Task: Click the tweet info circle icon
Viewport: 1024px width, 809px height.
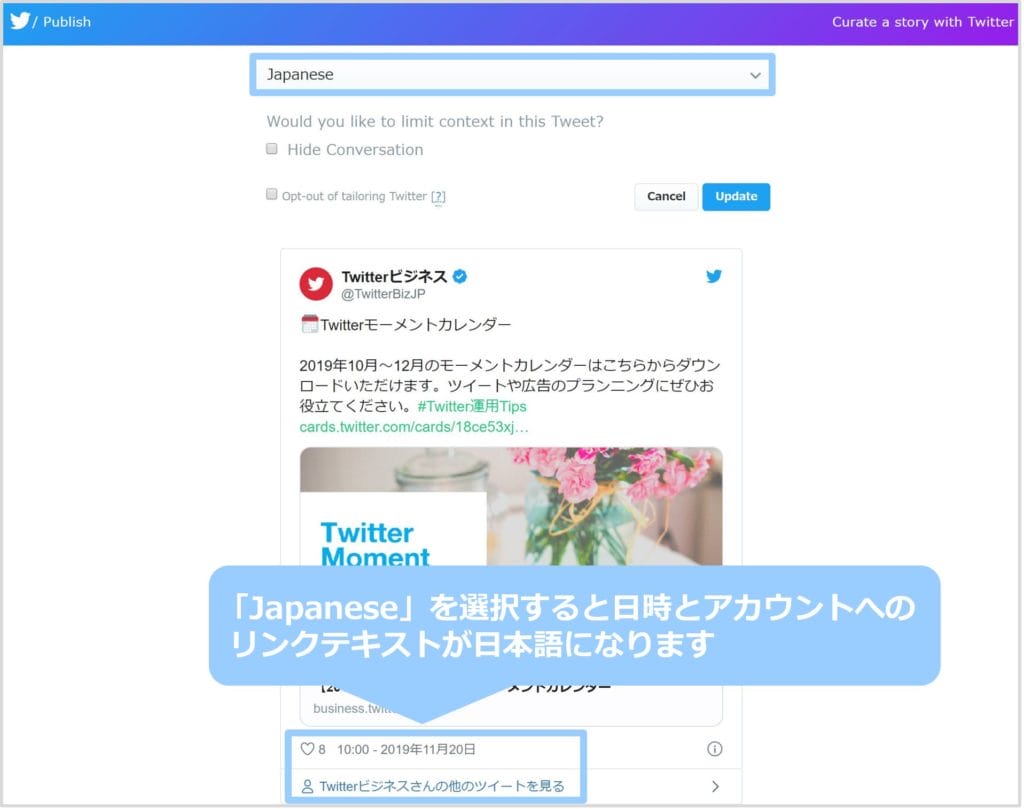Action: pos(714,749)
